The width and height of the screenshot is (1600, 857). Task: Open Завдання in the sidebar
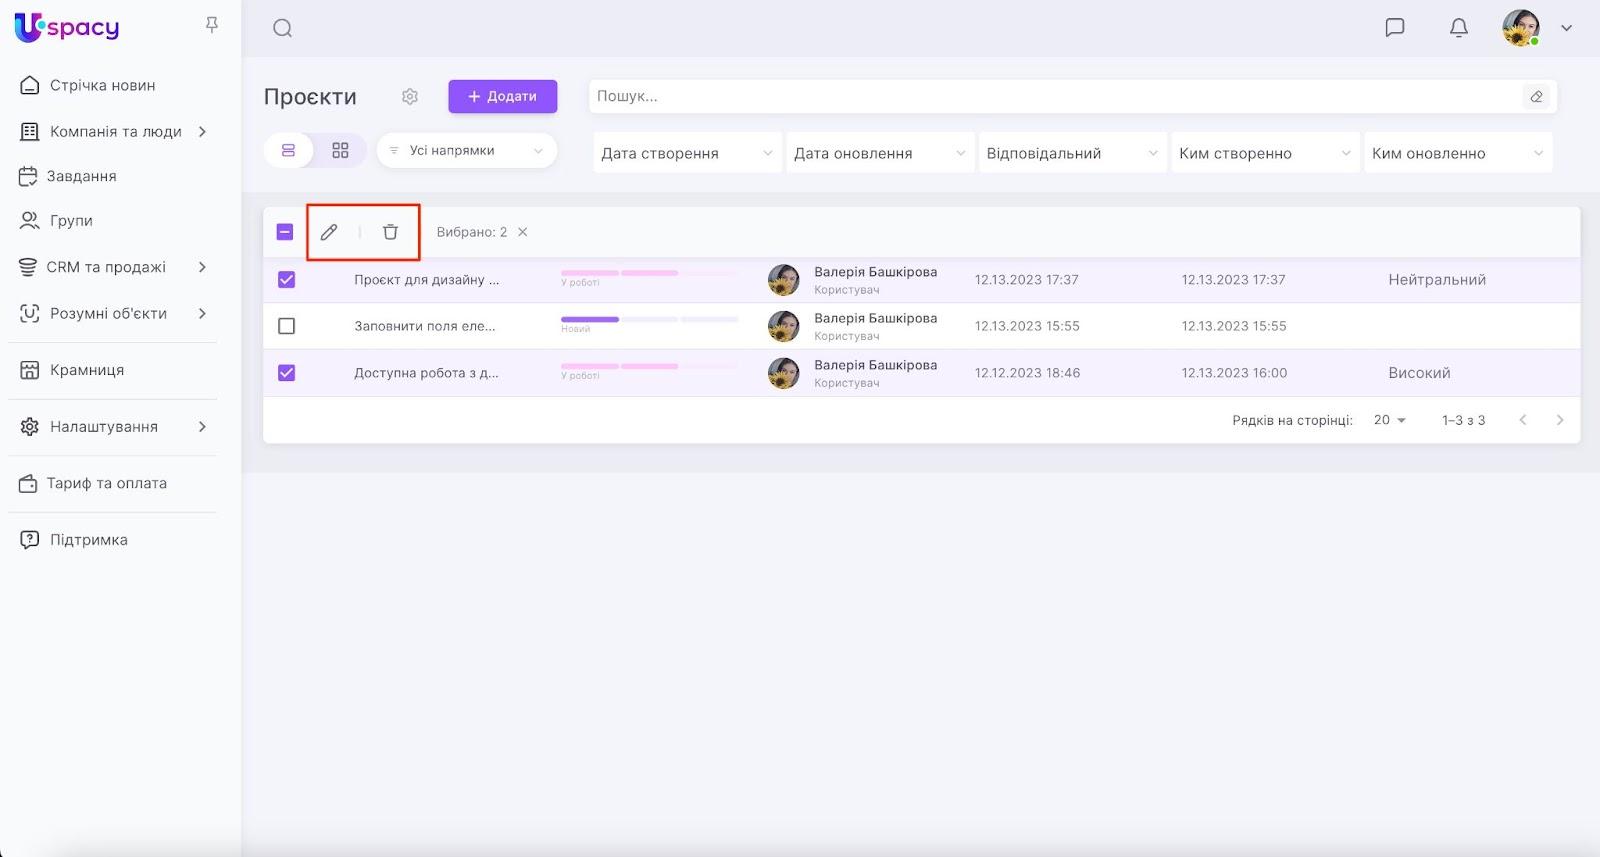coord(81,176)
